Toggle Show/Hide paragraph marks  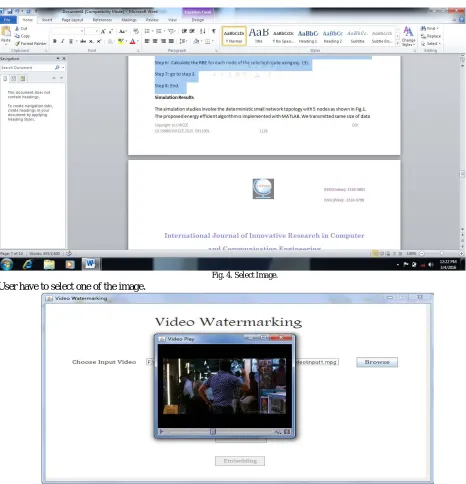(214, 31)
